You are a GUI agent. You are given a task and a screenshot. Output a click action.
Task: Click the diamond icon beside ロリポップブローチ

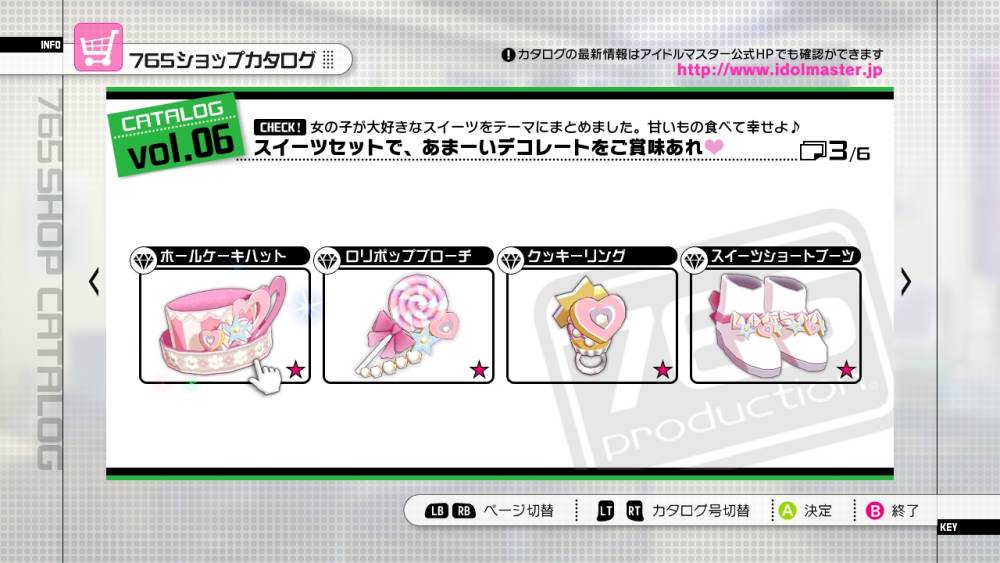coord(327,261)
